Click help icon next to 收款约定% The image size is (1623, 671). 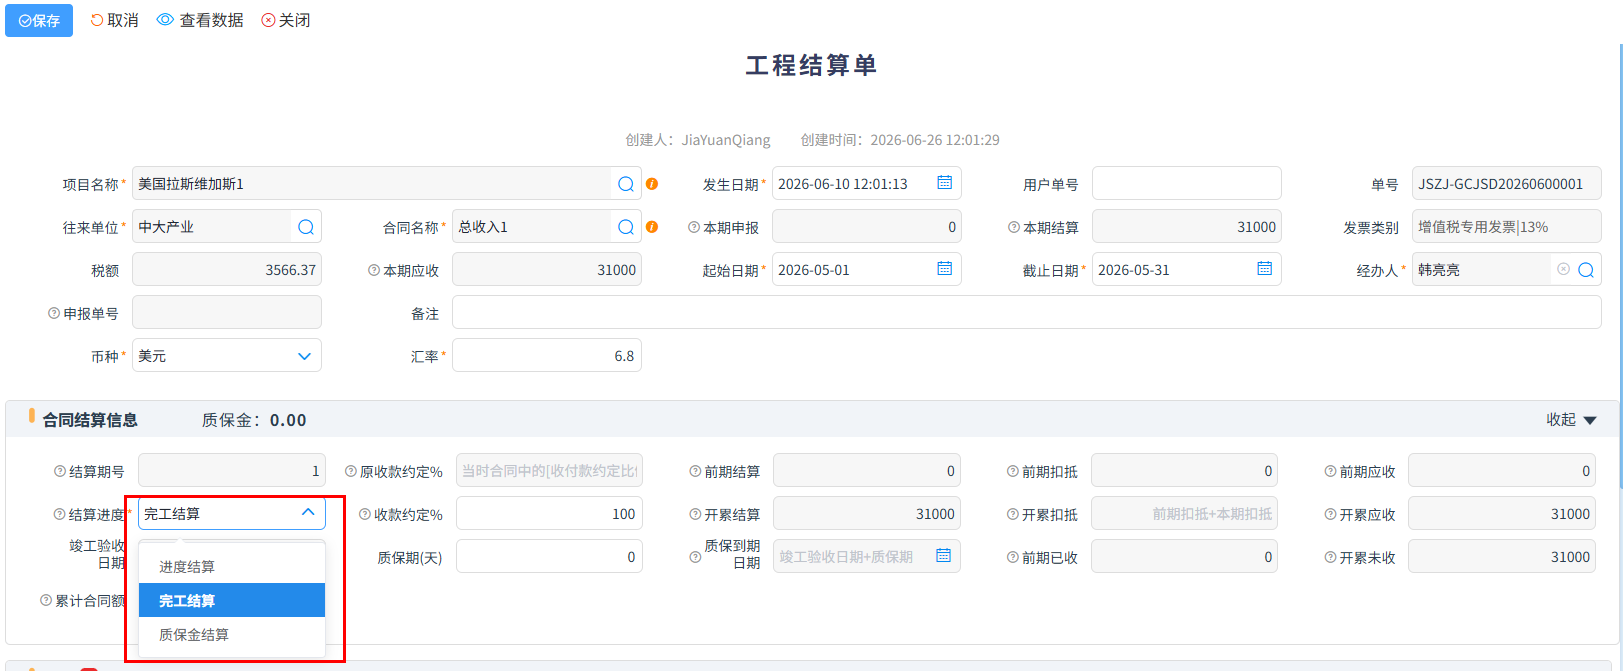[365, 514]
